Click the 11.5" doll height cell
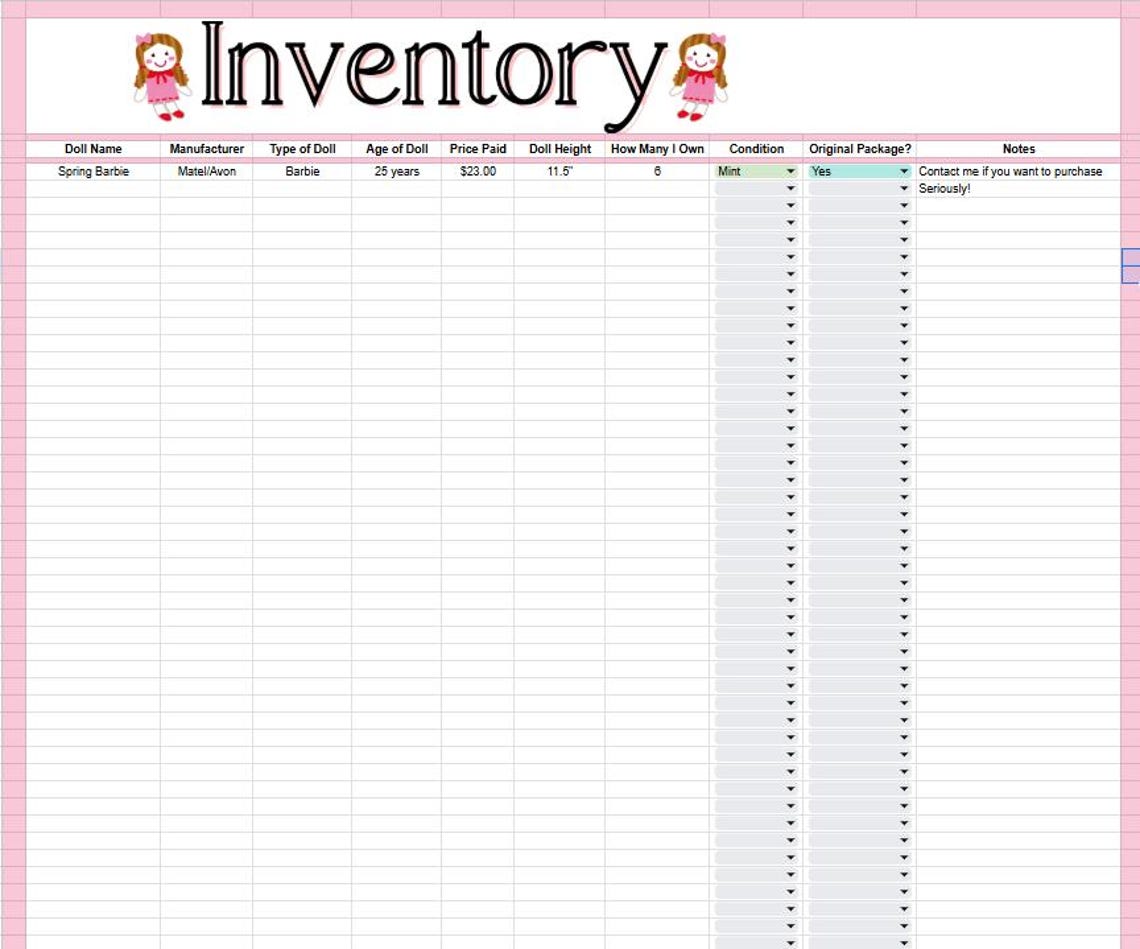Screen dimensions: 1140x949 [560, 172]
